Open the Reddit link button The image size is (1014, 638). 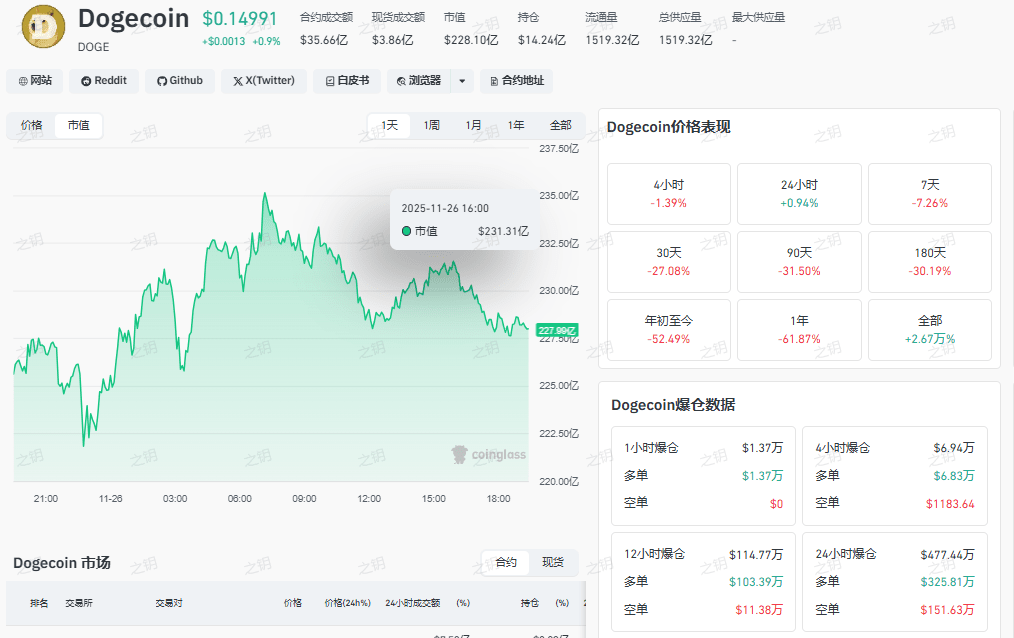(103, 81)
